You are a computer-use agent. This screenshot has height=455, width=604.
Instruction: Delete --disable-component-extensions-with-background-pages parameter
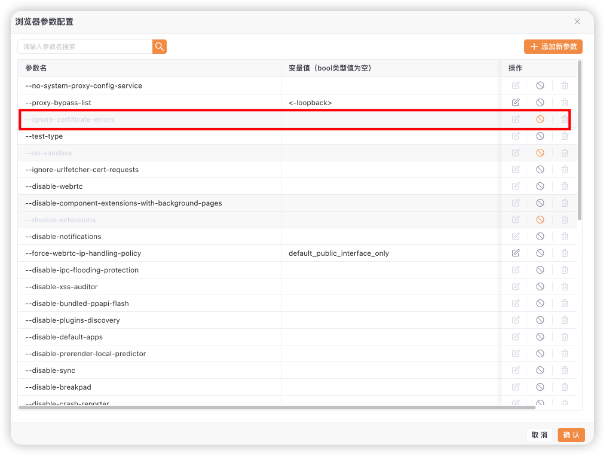coord(564,203)
